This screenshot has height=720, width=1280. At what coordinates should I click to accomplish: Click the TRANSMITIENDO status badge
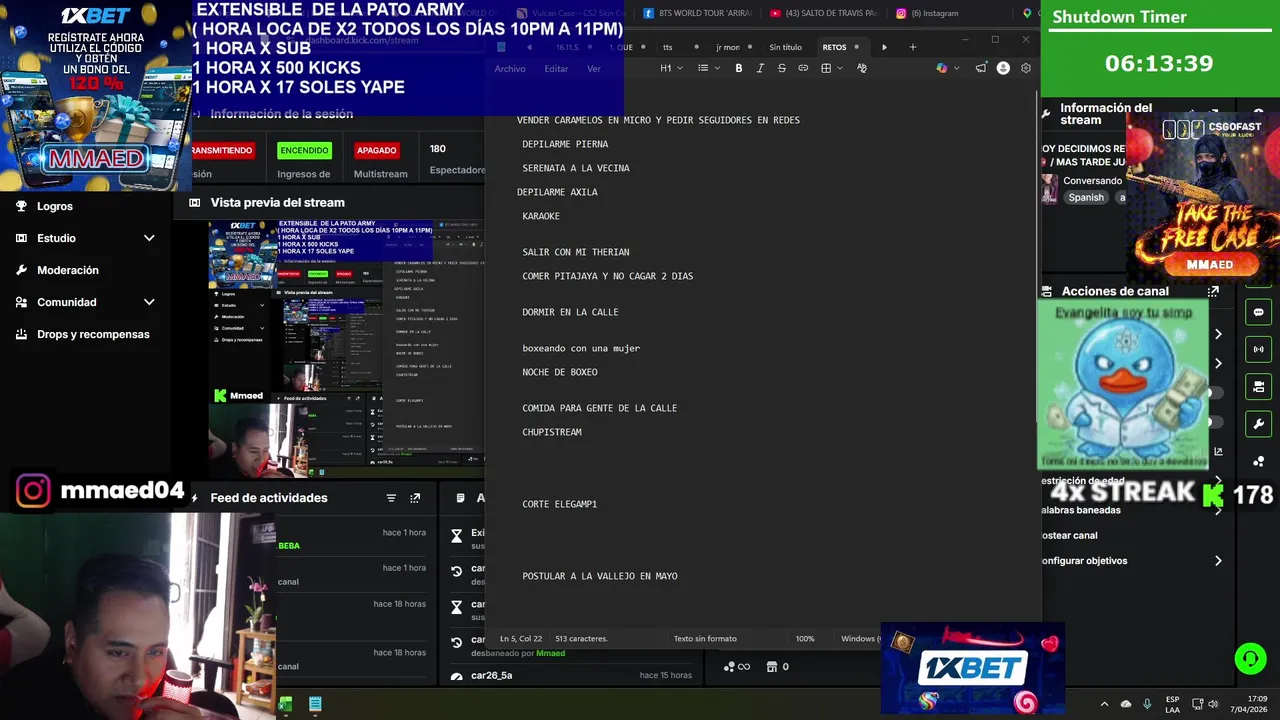[x=222, y=150]
